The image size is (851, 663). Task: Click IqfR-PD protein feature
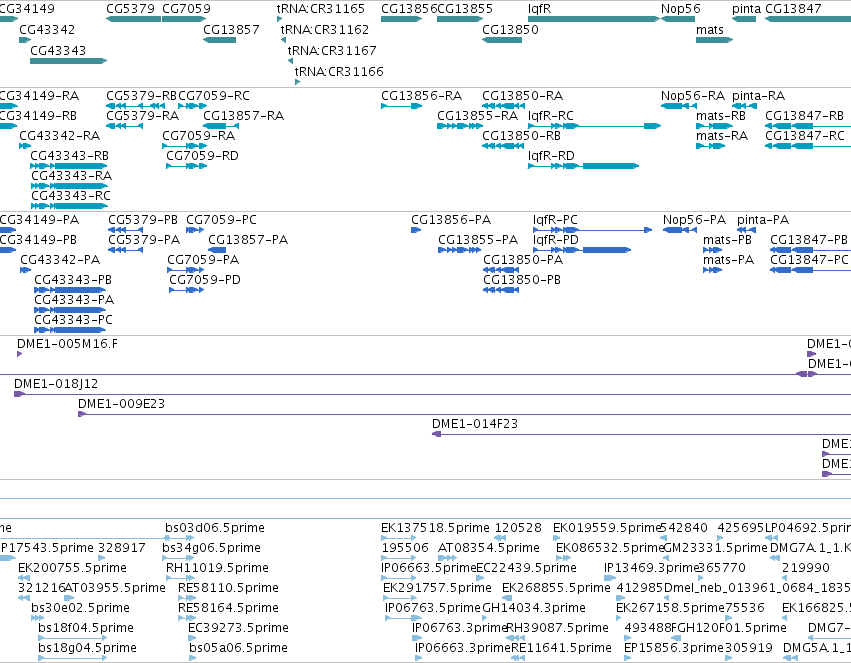tap(582, 250)
